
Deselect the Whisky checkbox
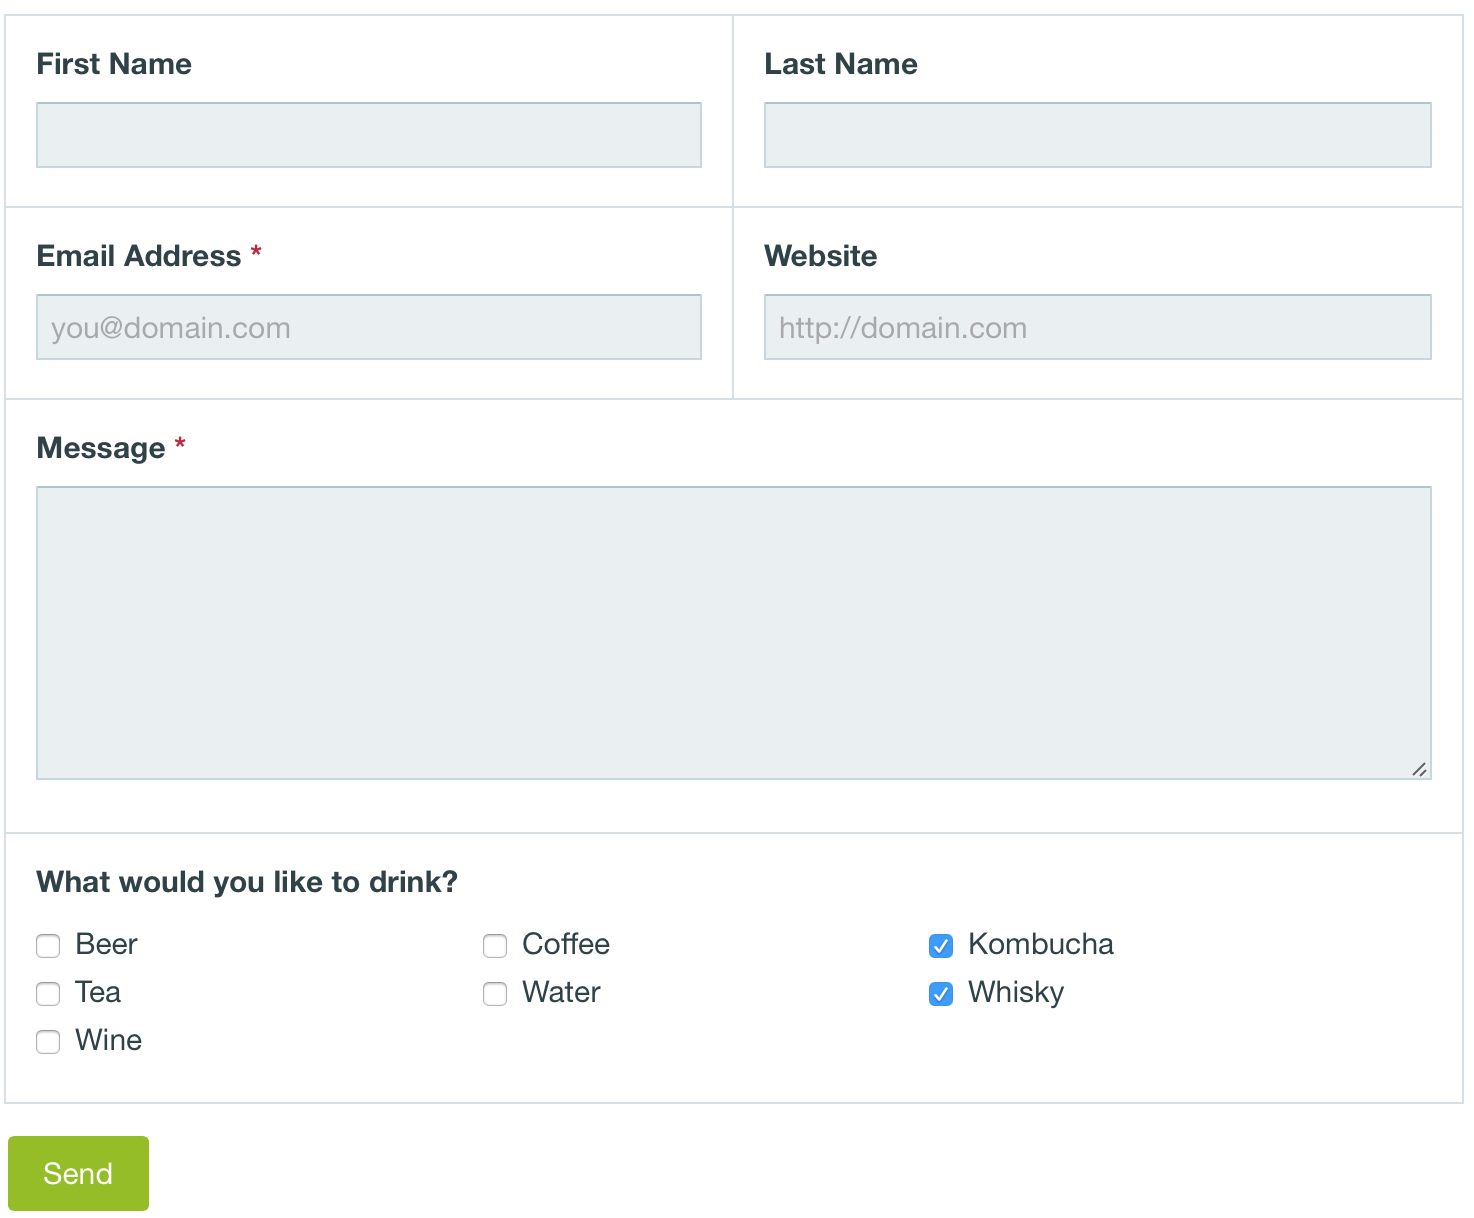(941, 994)
